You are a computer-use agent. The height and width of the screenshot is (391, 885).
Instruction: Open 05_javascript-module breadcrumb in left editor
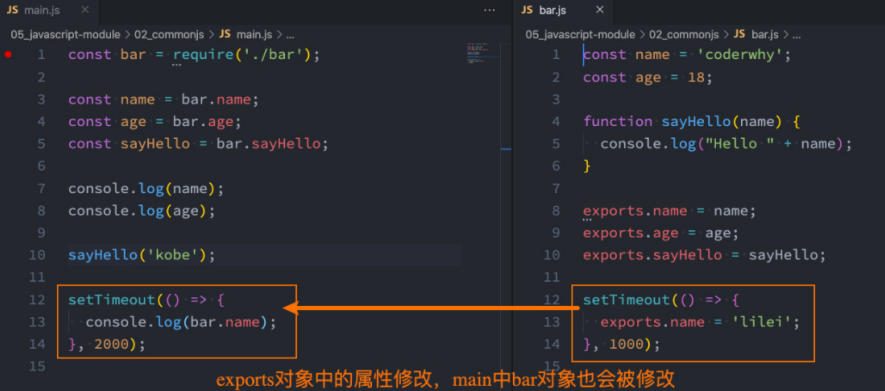tap(65, 34)
